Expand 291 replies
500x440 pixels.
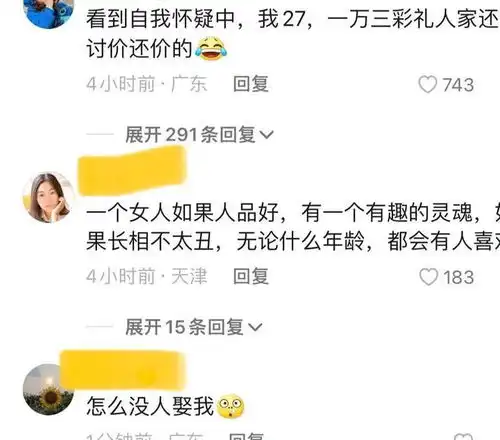click(199, 135)
